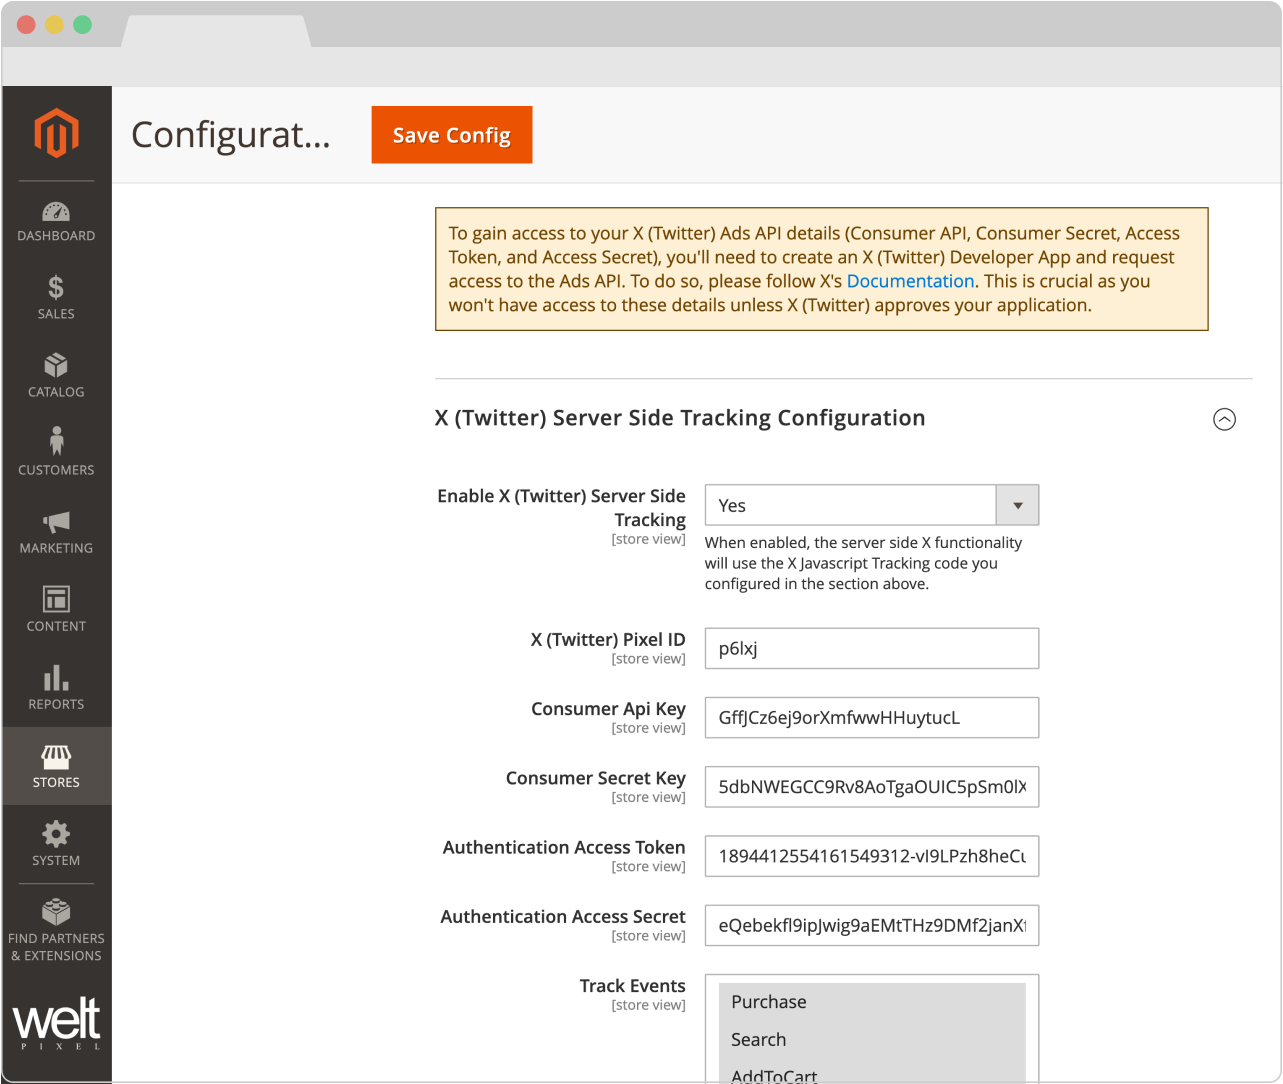Click the Customers sidebar icon
This screenshot has width=1283, height=1084.
pyautogui.click(x=56, y=453)
